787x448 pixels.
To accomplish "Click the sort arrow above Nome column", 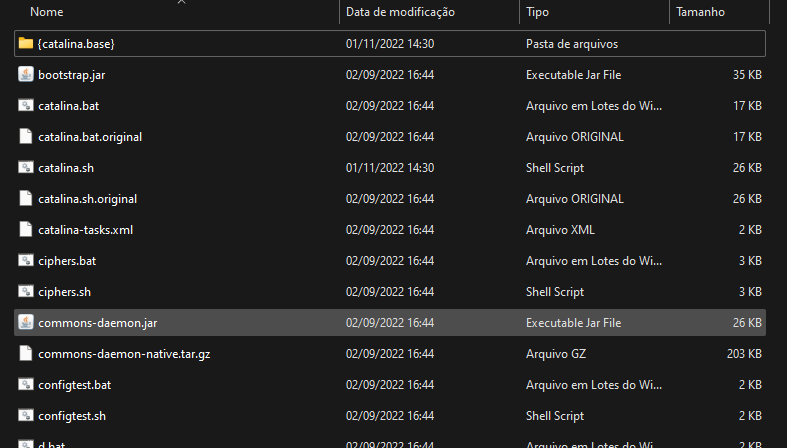I will [181, 3].
